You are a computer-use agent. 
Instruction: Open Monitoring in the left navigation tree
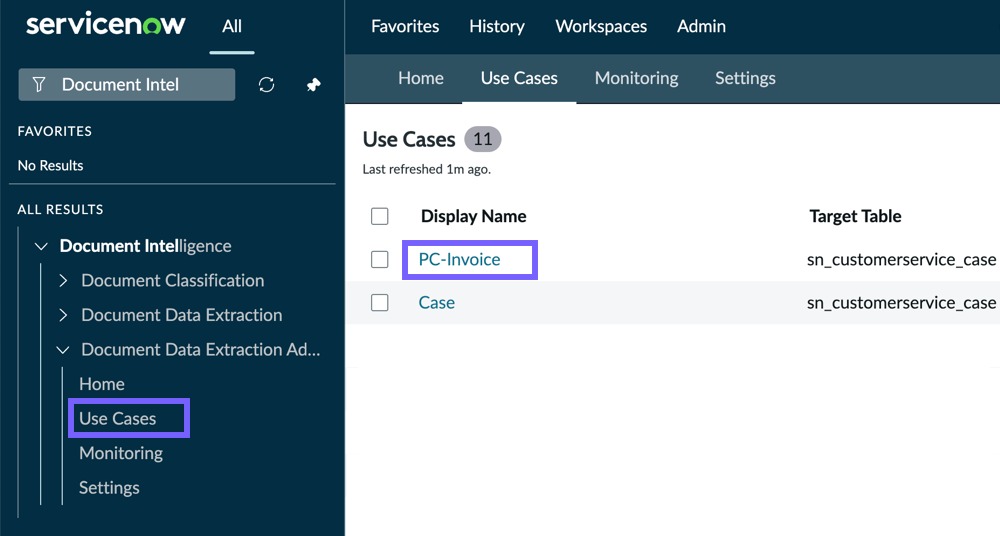click(x=121, y=453)
